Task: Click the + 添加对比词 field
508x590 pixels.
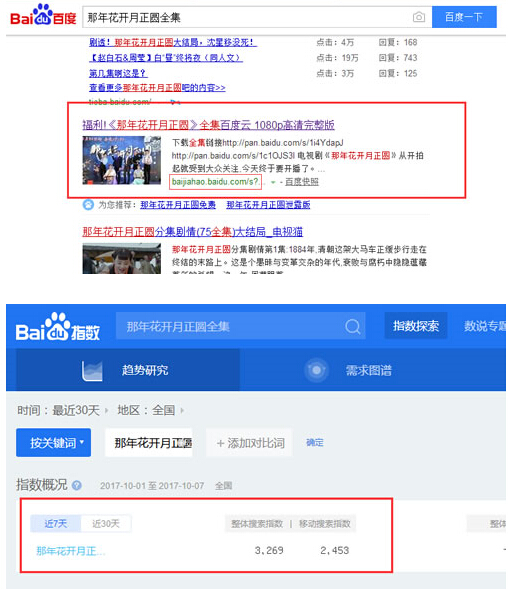Action: click(249, 442)
